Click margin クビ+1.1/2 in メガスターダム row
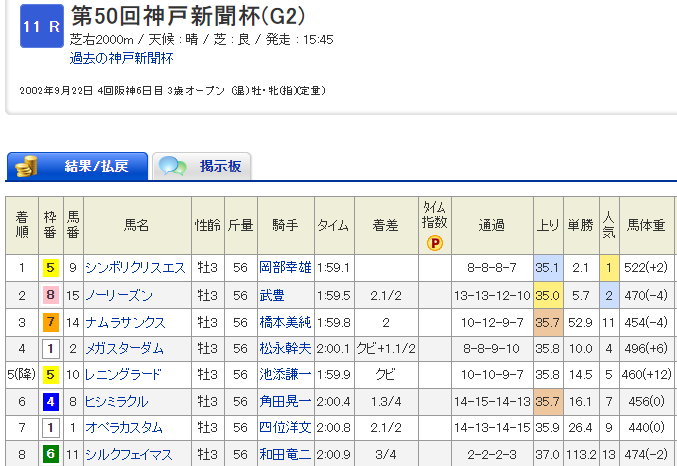The width and height of the screenshot is (677, 466). (x=386, y=348)
